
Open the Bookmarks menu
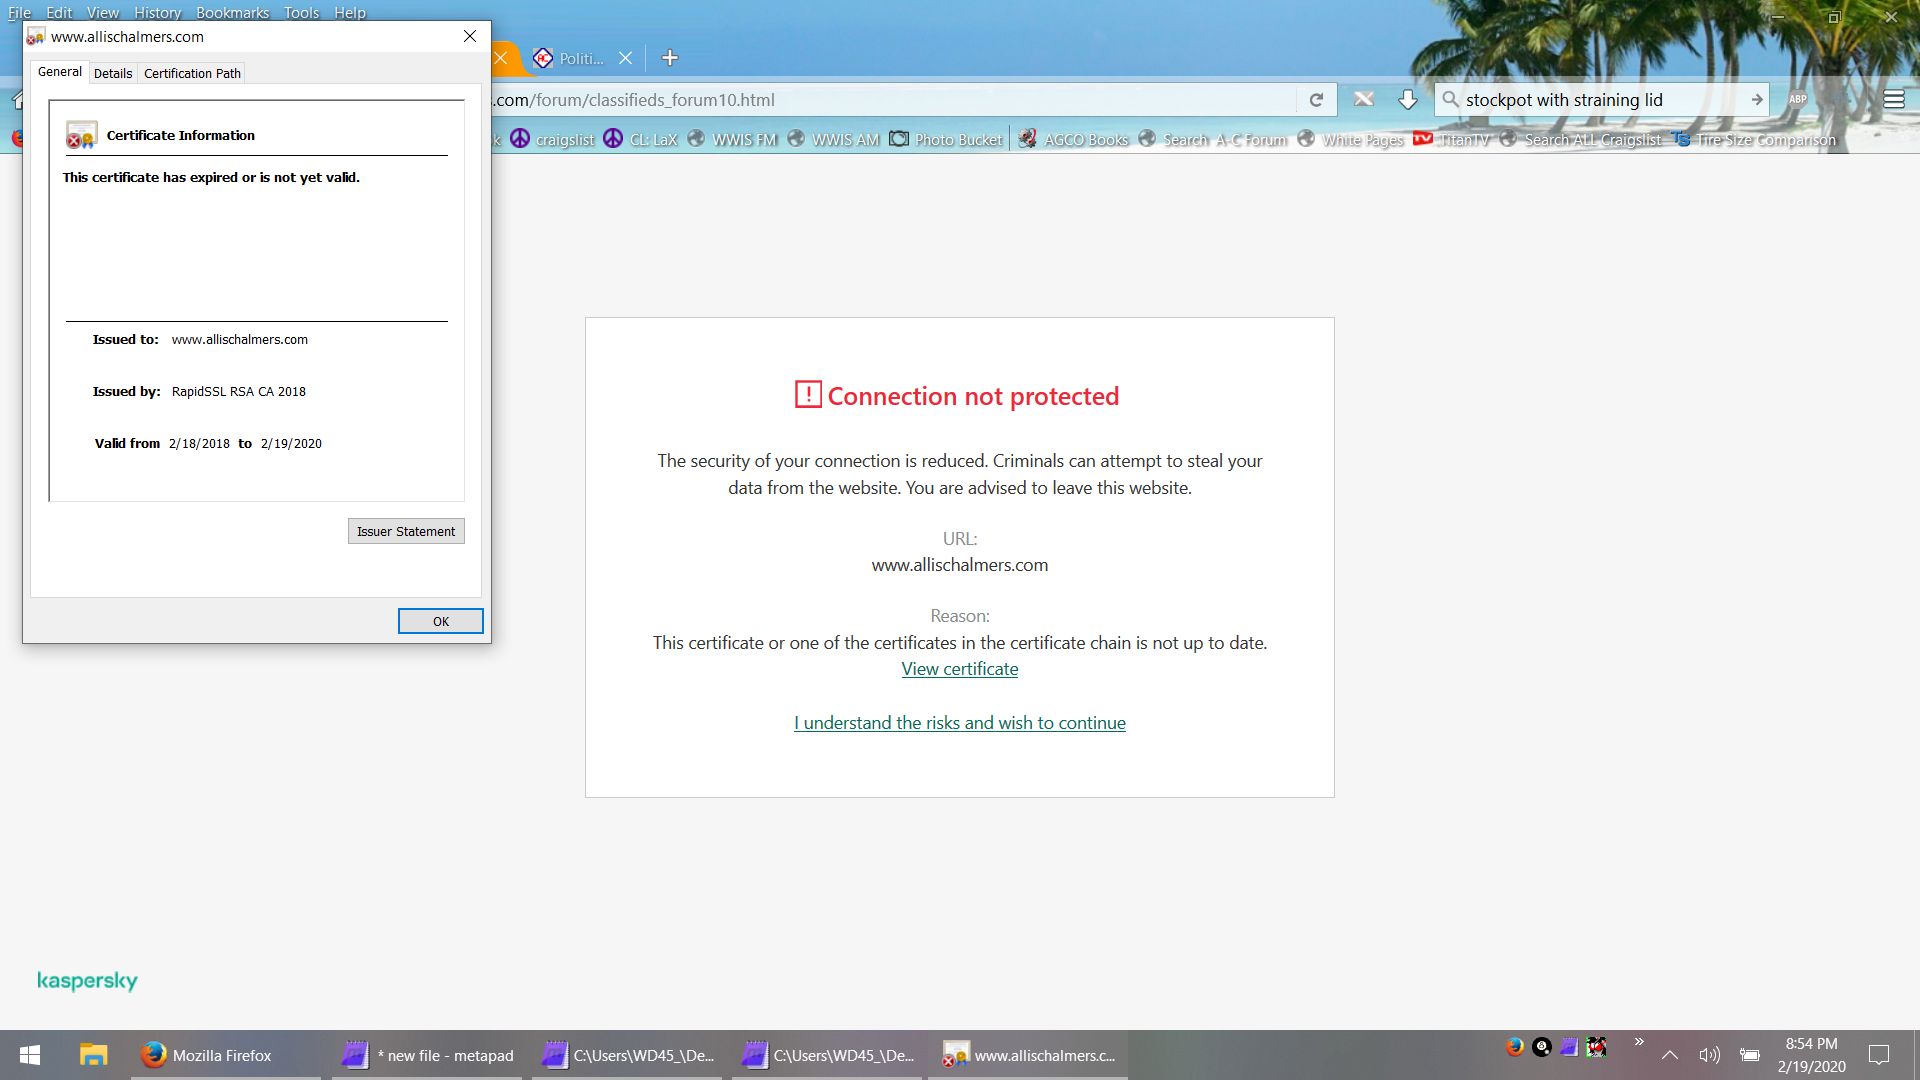pos(232,12)
